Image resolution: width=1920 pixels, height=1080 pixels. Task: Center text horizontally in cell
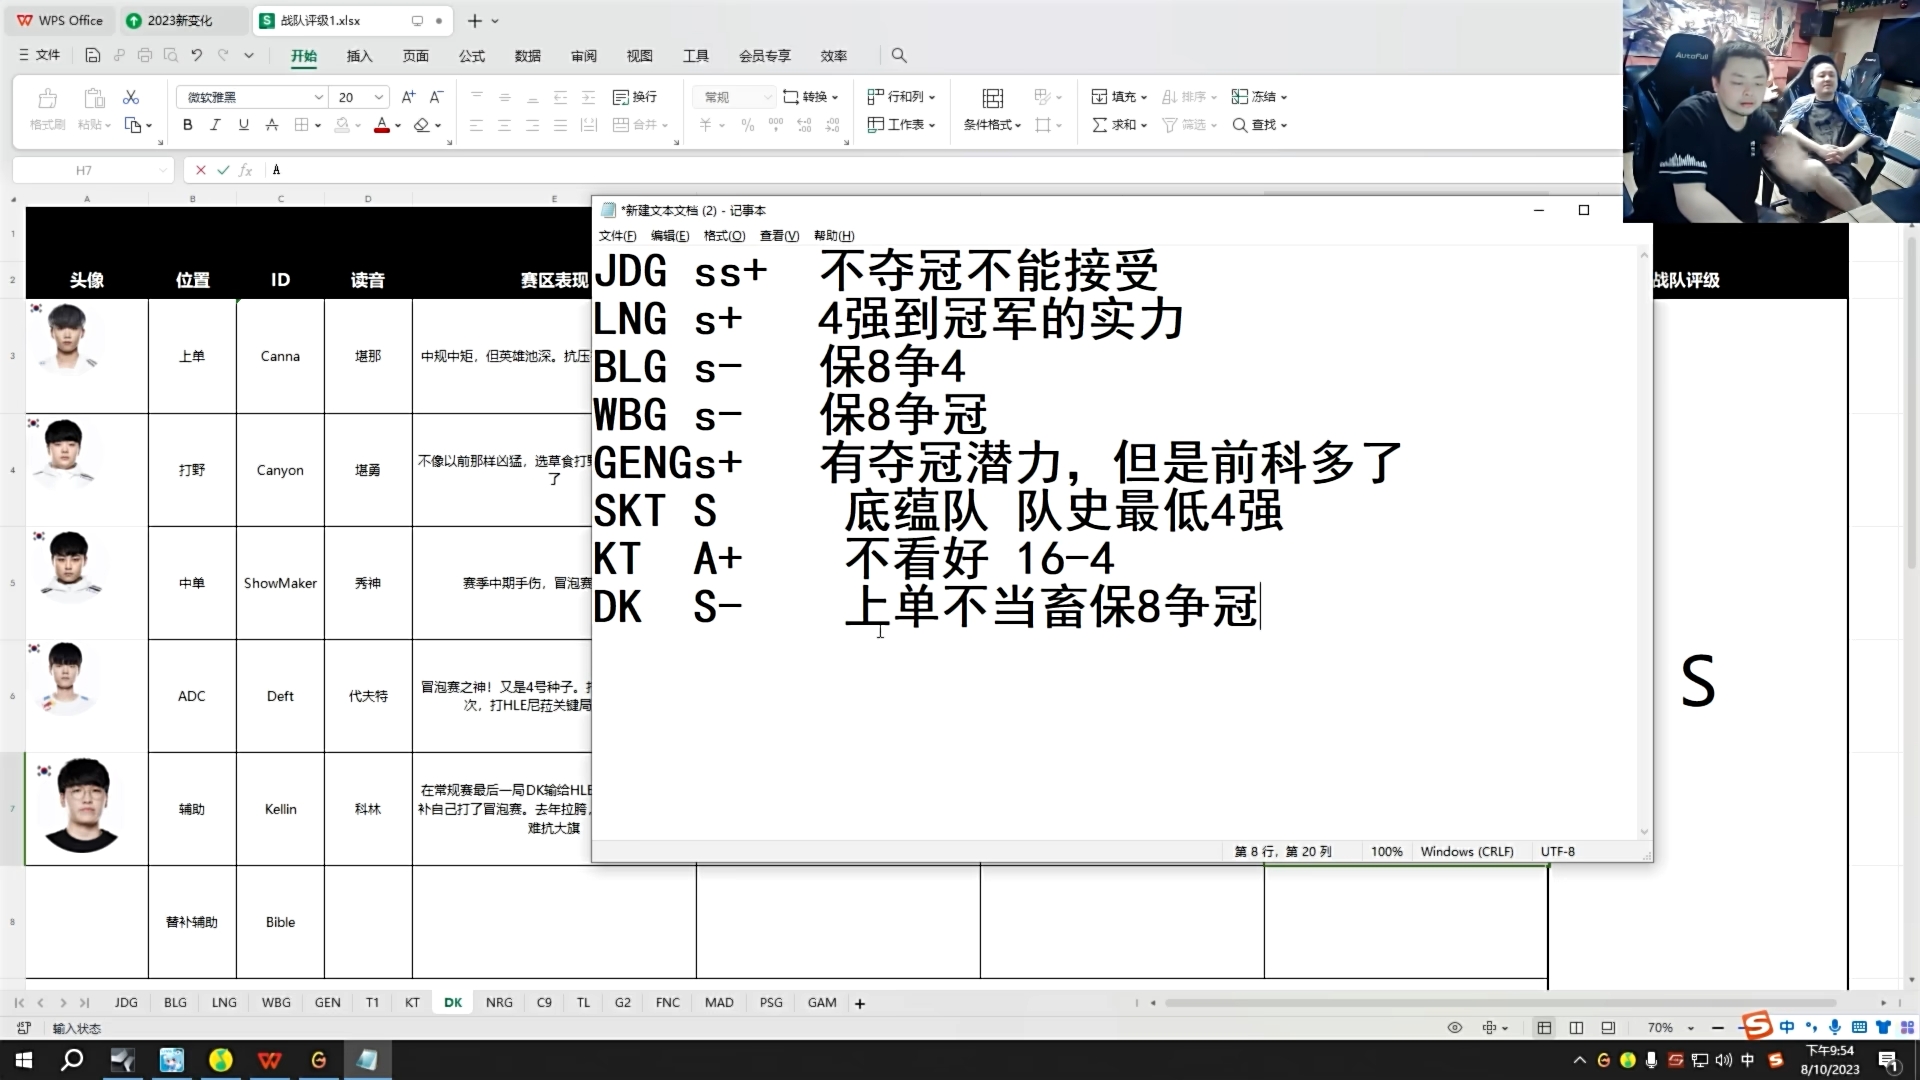coord(504,125)
